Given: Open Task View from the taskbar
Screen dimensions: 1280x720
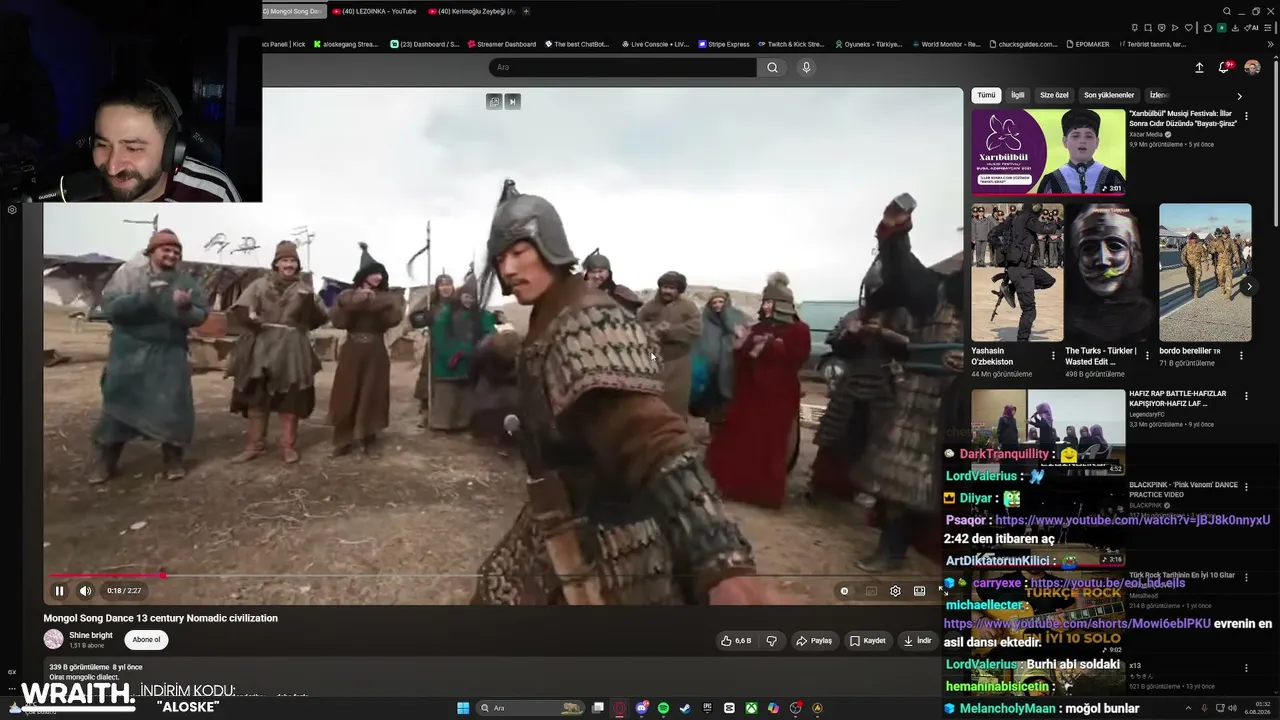Looking at the screenshot, I should click(x=598, y=708).
